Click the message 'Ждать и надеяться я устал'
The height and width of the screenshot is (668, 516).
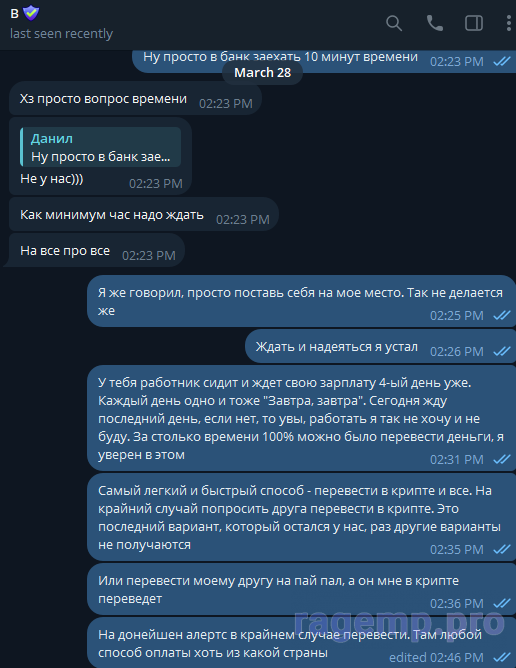pos(380,346)
